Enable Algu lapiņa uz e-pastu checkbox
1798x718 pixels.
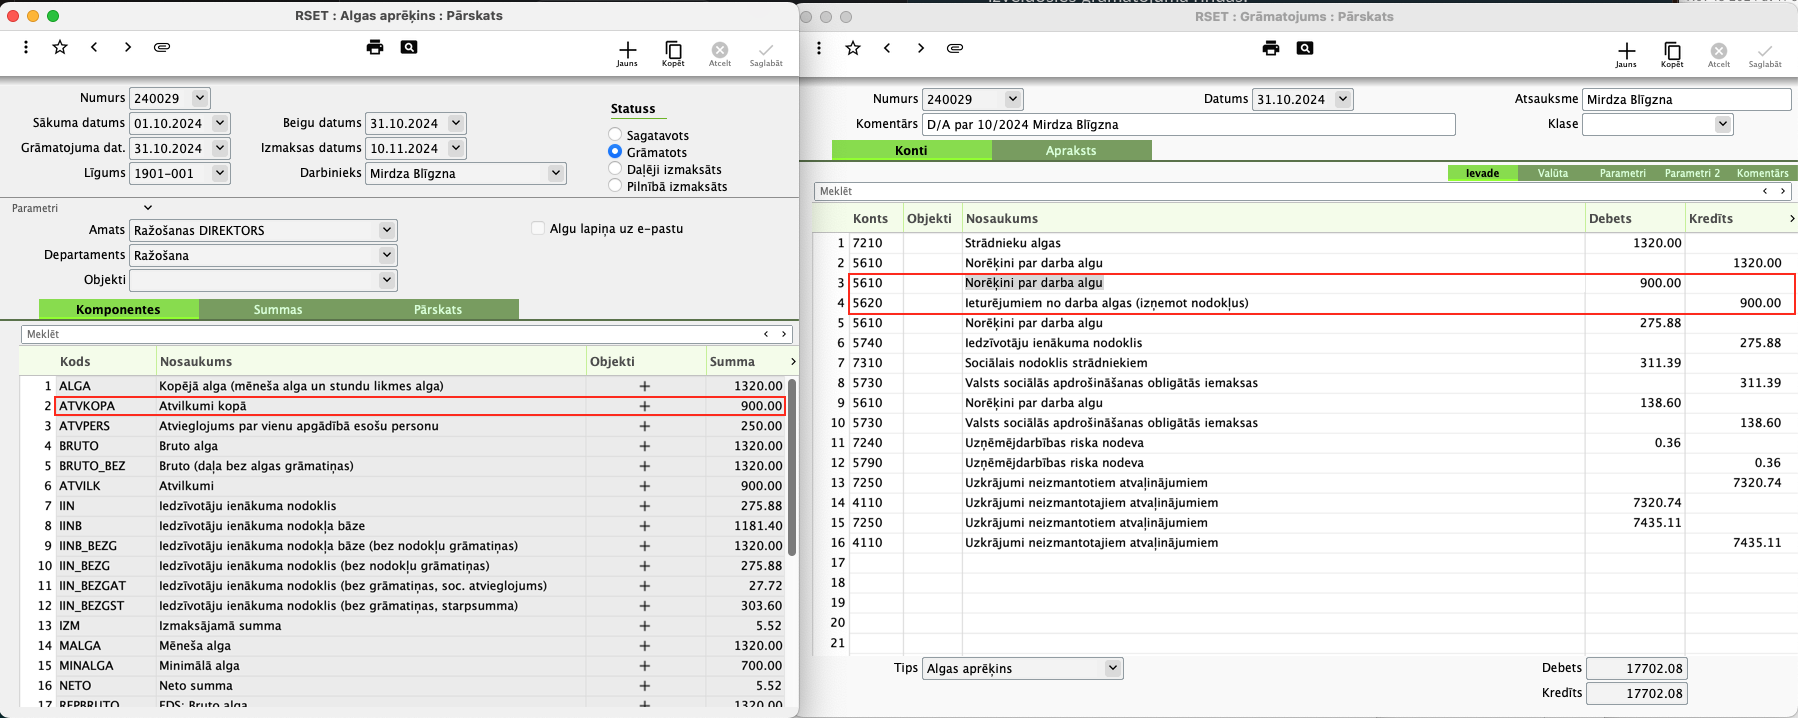click(538, 228)
